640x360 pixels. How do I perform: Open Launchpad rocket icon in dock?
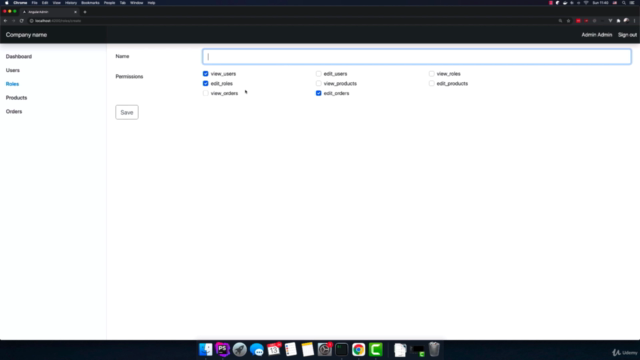(240, 350)
